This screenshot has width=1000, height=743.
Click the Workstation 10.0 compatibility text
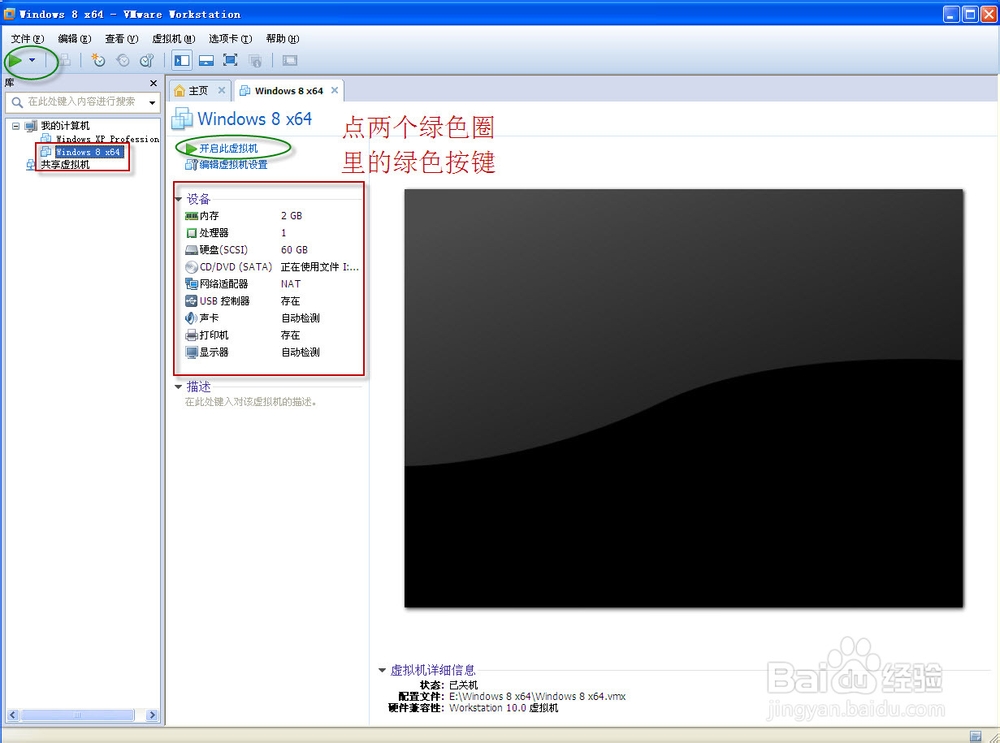click(x=503, y=708)
